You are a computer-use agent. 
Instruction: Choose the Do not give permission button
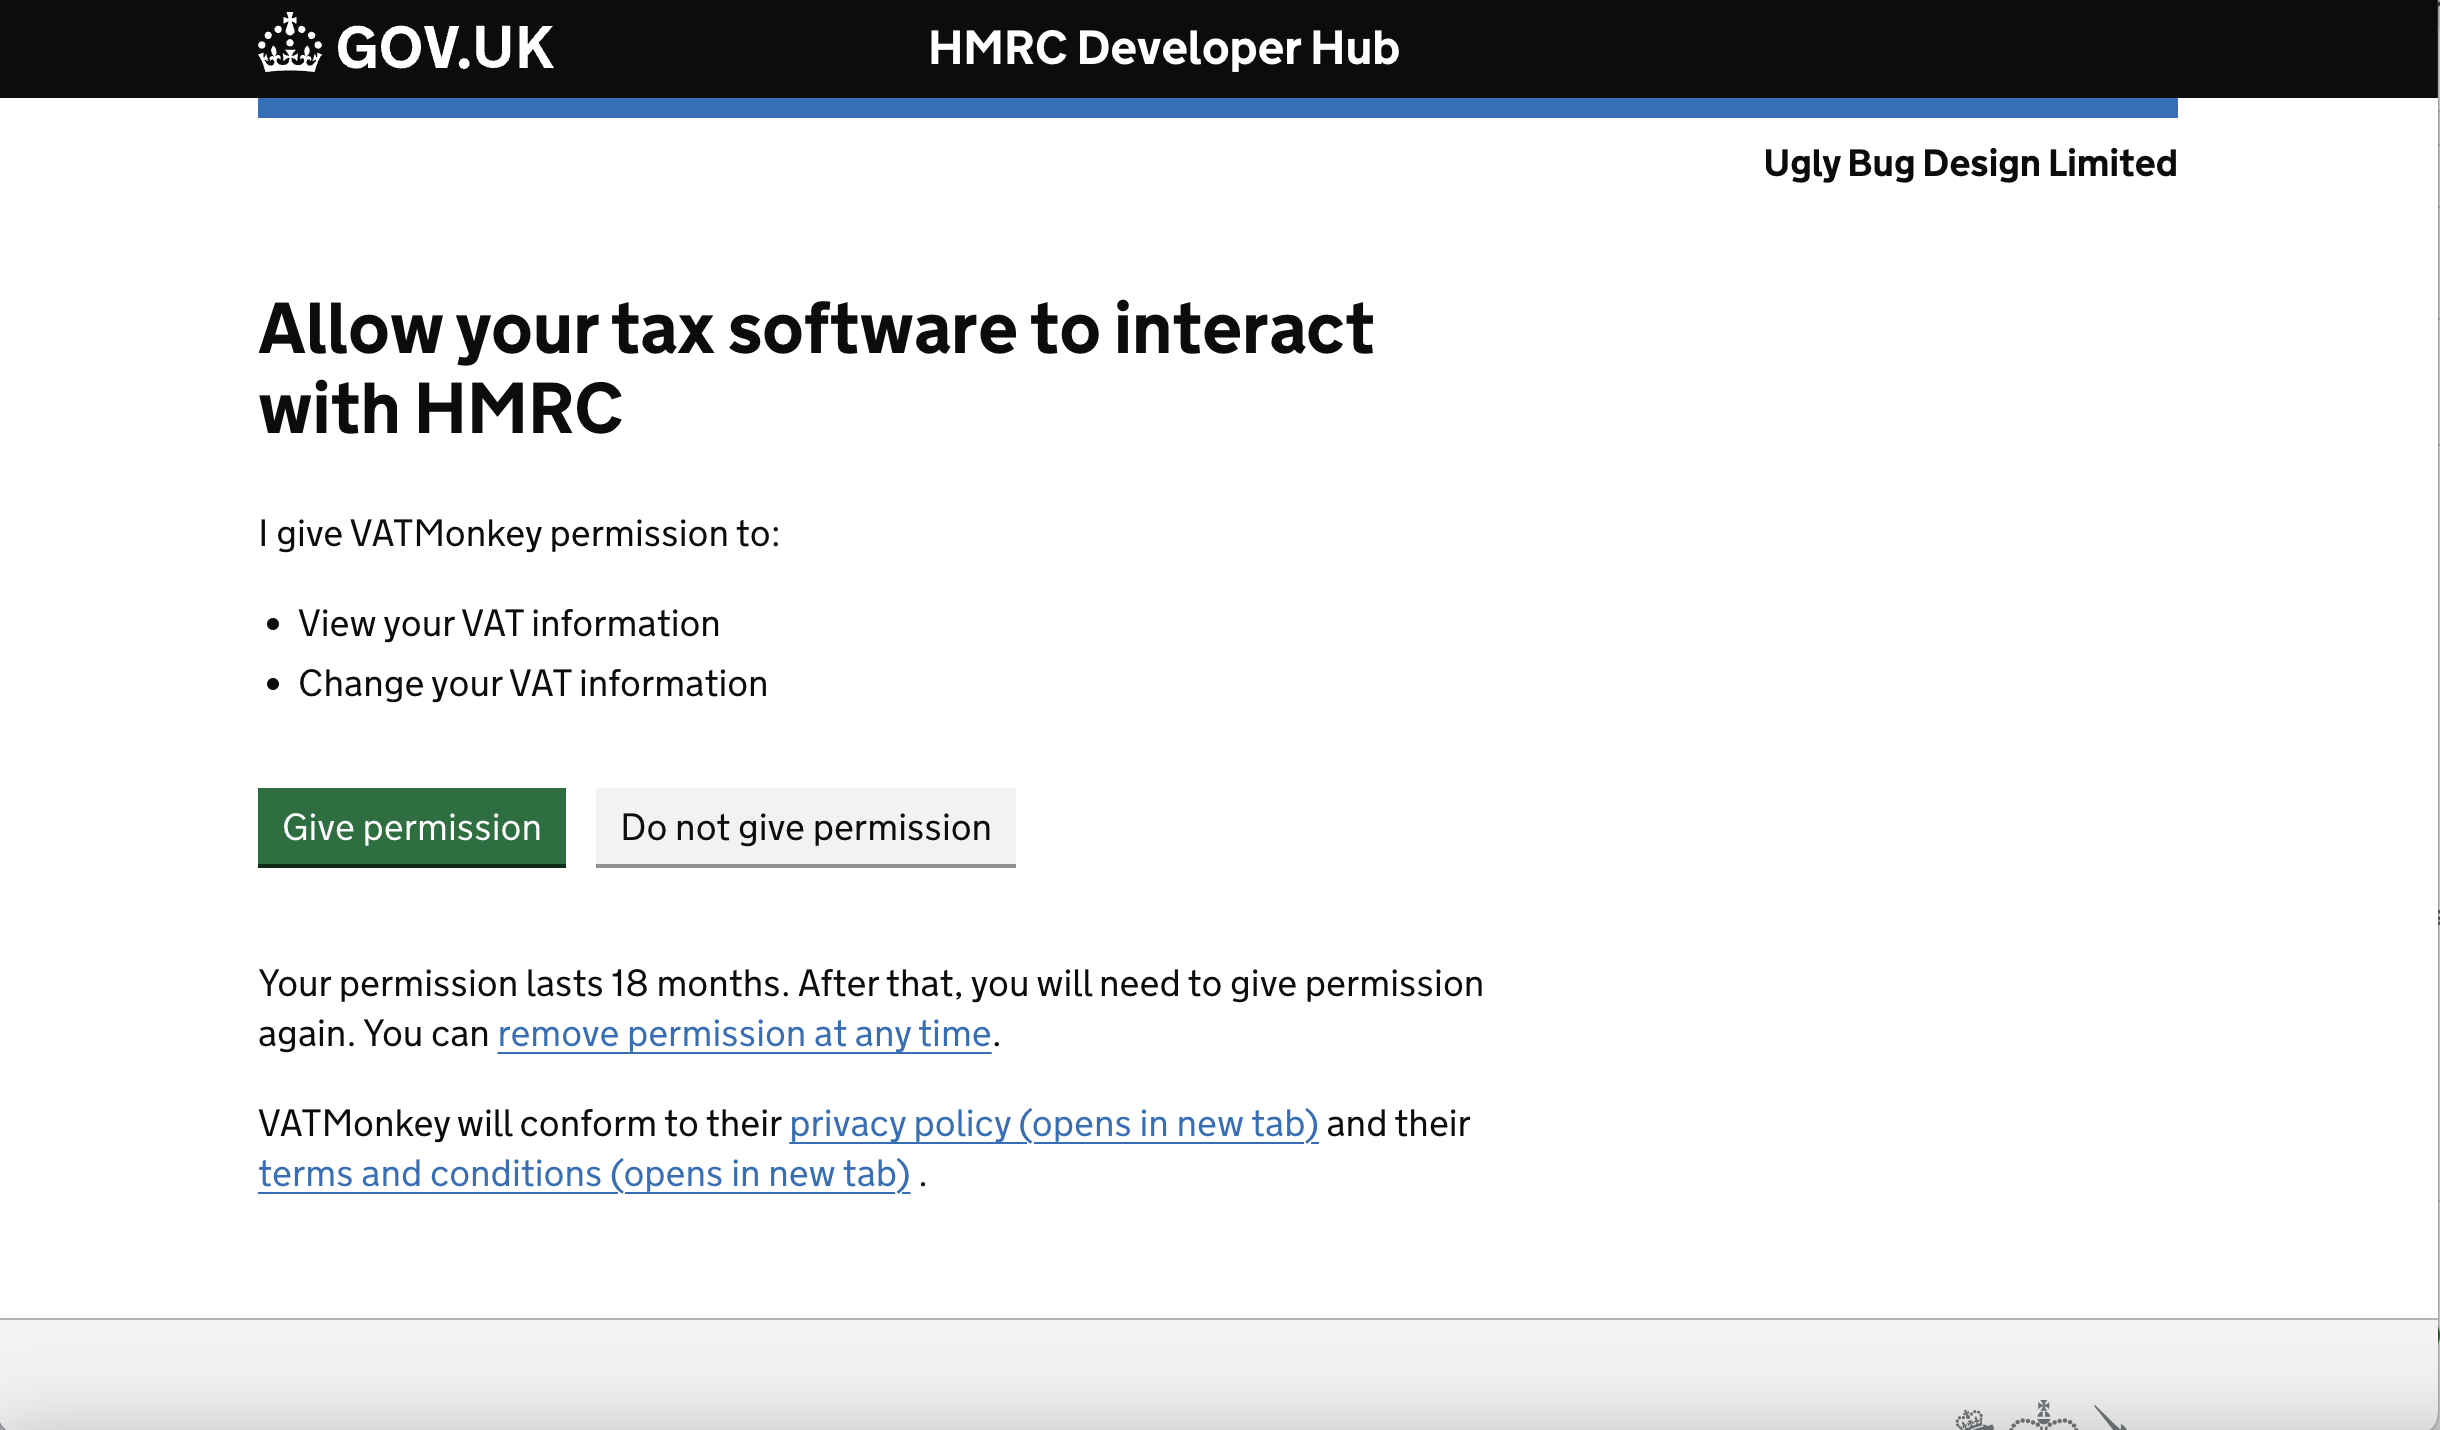click(x=806, y=827)
